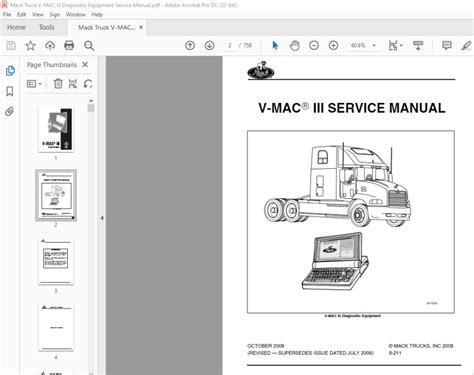Switch to the Tools tab
The height and width of the screenshot is (375, 474).
pyautogui.click(x=46, y=27)
